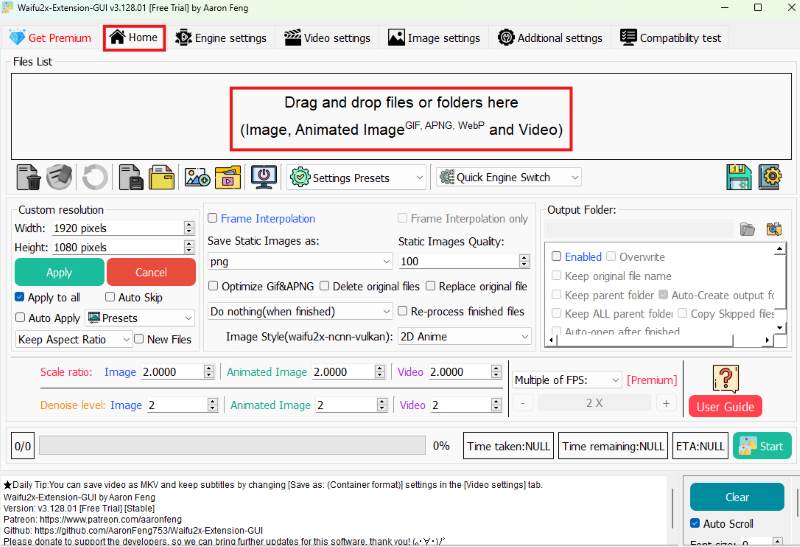800x547 pixels.
Task: Click the video folder browse icon
Action: coord(229,178)
